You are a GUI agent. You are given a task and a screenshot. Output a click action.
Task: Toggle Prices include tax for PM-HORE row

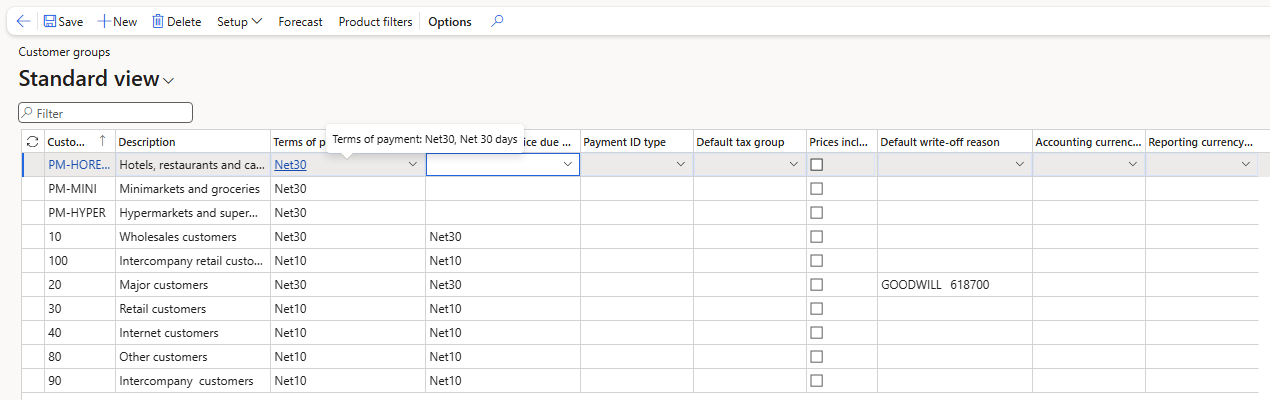point(817,165)
